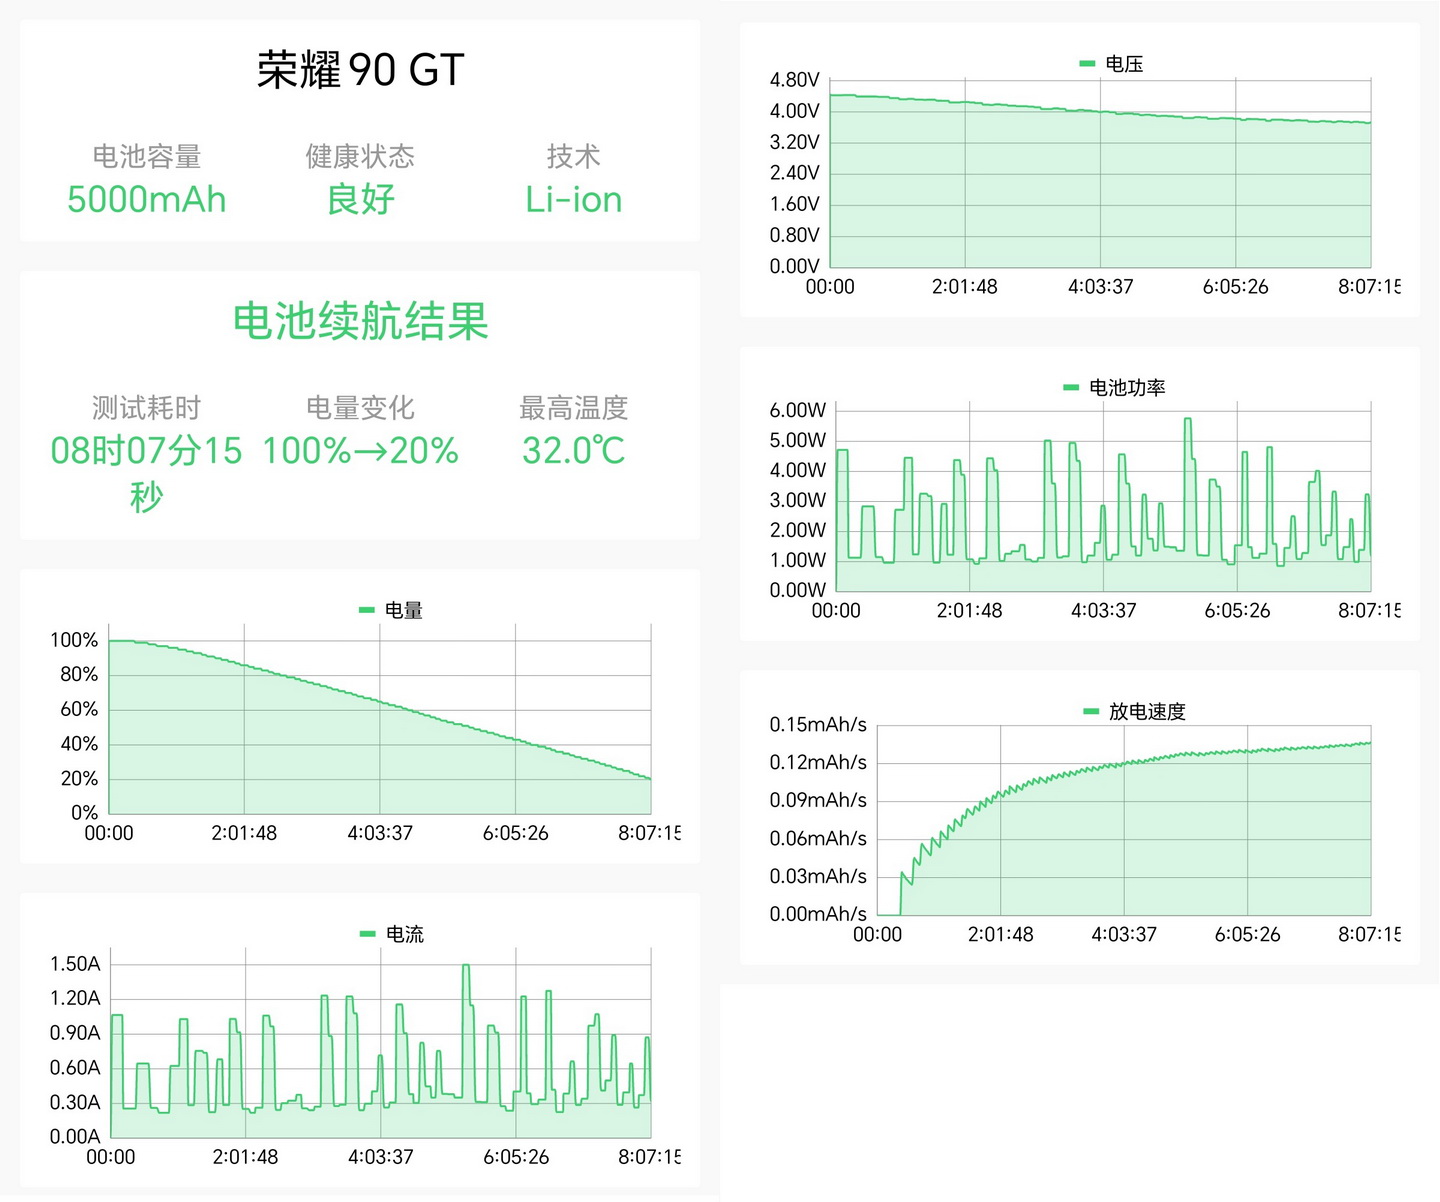
Task: Select the 100%→20% battery change value
Action: pyautogui.click(x=360, y=451)
